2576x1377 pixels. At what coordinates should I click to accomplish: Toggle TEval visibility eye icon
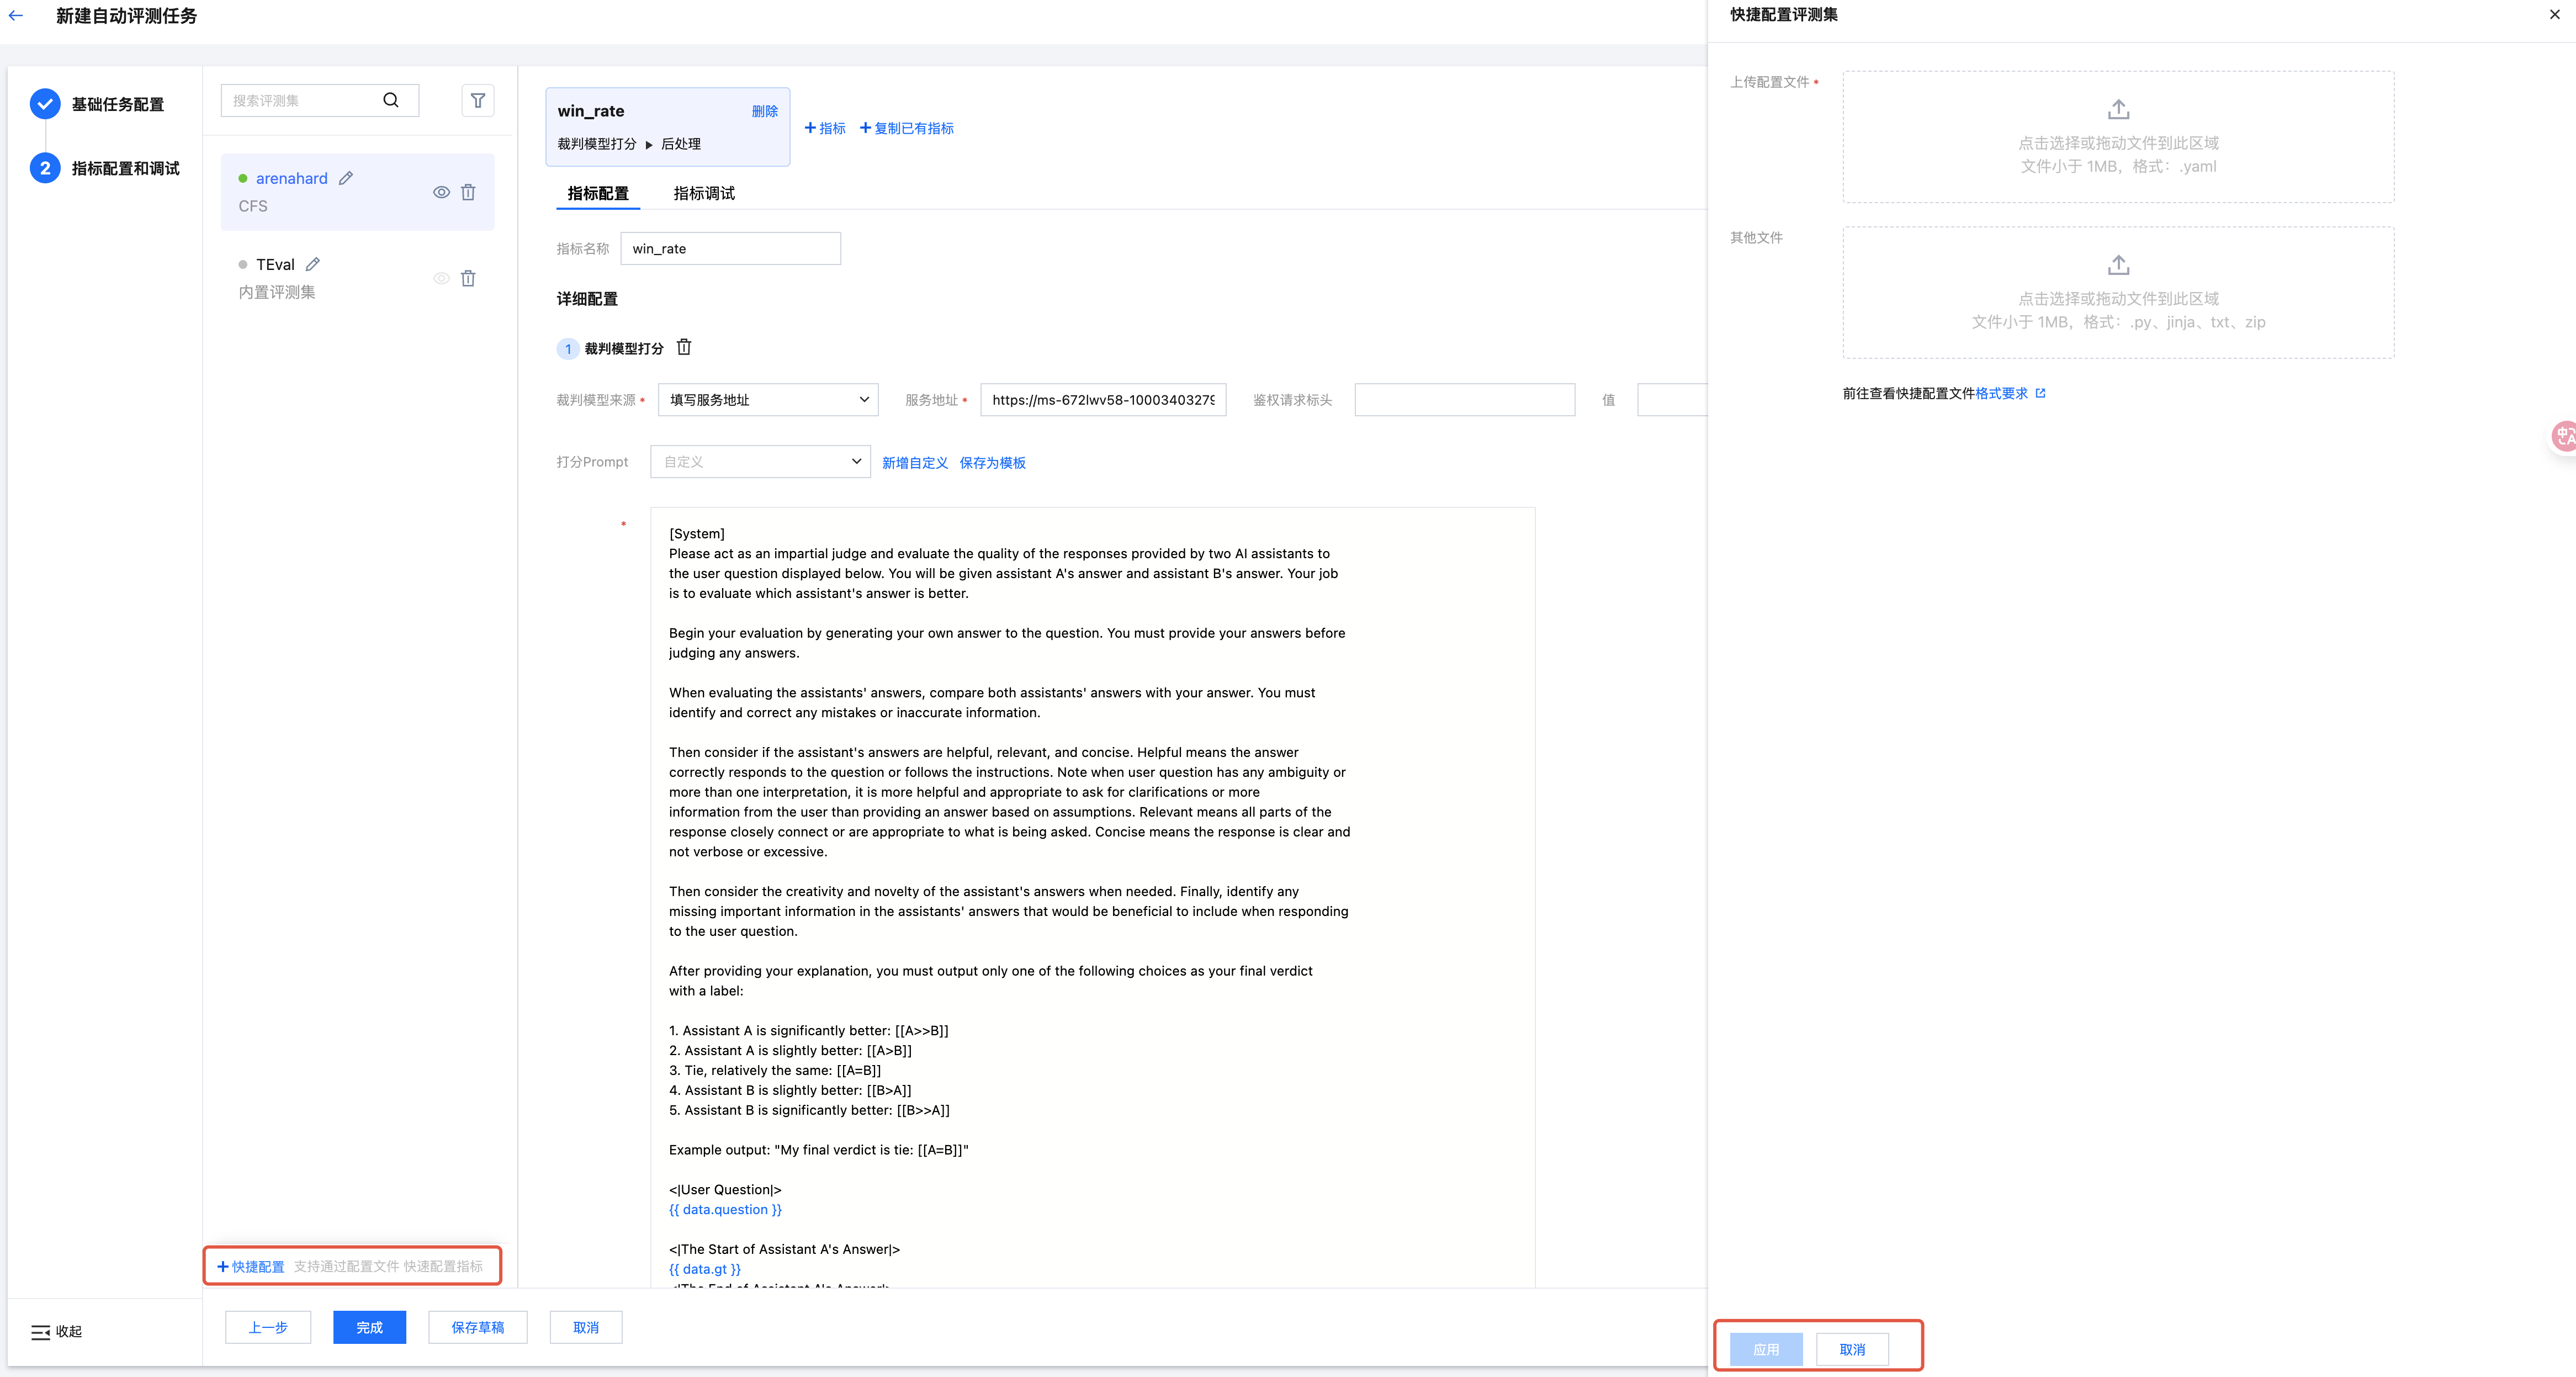[441, 278]
